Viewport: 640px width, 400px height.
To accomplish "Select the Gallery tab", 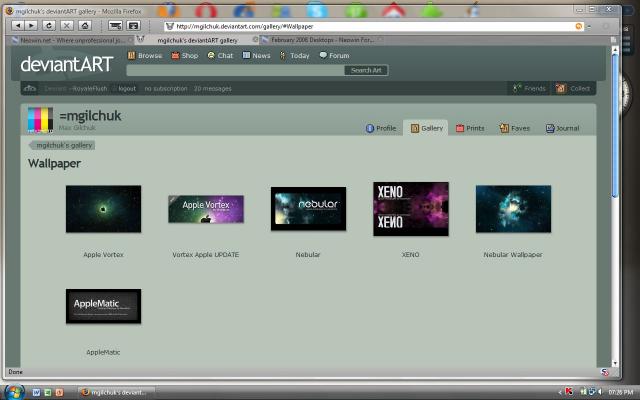I will (426, 128).
